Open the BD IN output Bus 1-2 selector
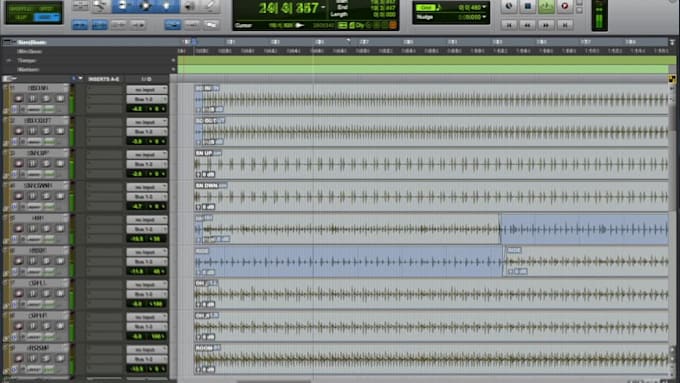The image size is (680, 383). 147,99
